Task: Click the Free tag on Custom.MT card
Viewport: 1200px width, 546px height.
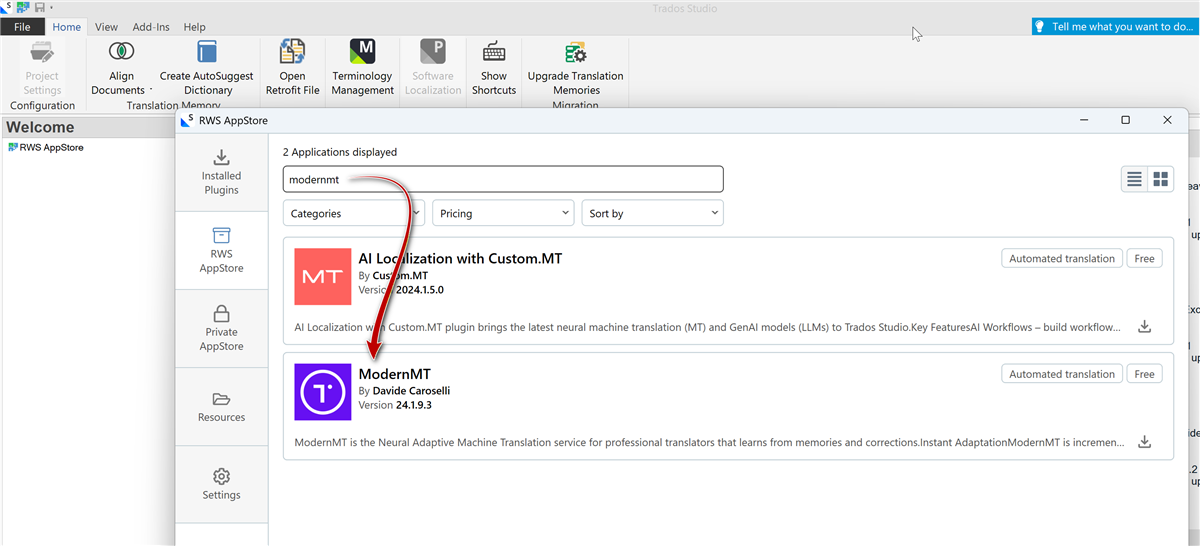Action: (1145, 258)
